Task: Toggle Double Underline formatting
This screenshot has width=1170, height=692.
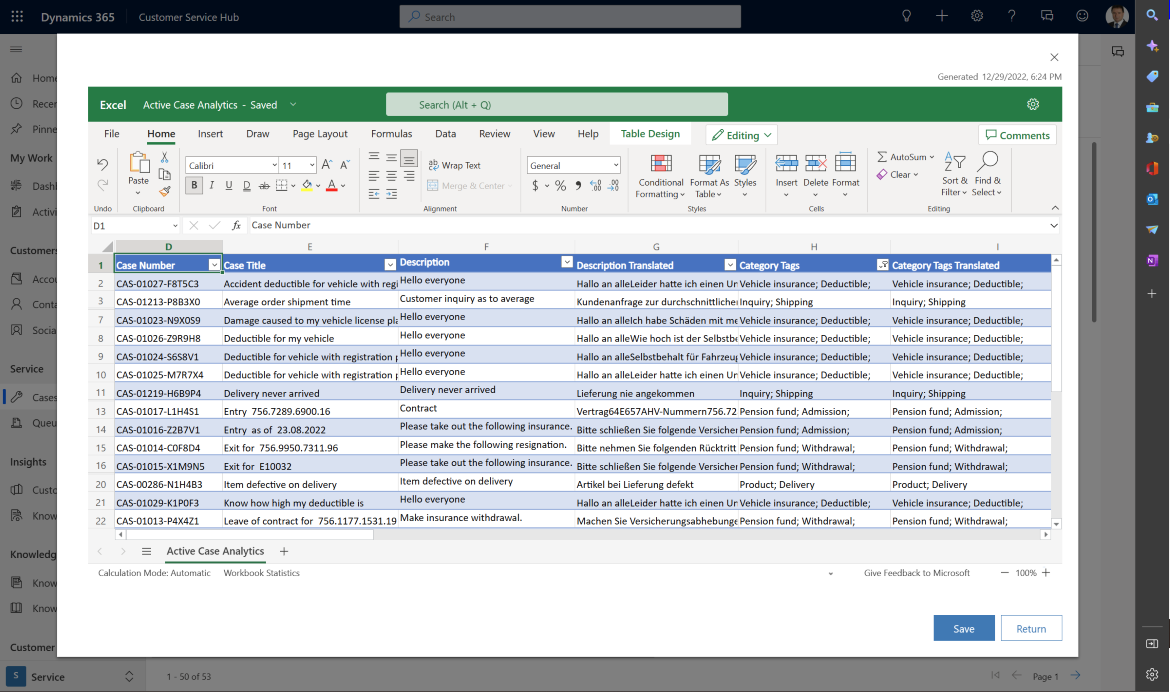Action: coord(246,185)
